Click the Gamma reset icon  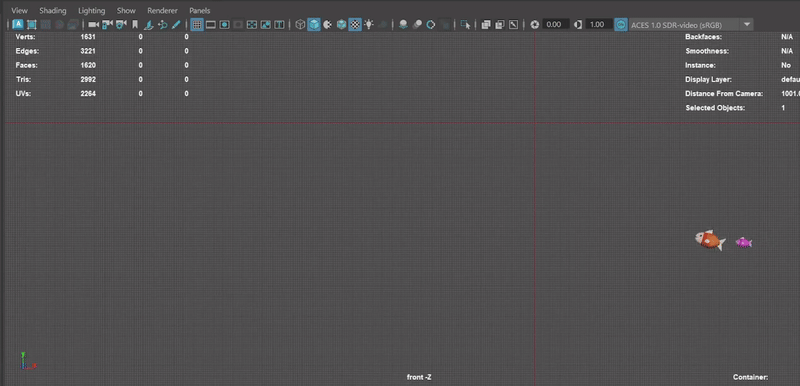578,24
